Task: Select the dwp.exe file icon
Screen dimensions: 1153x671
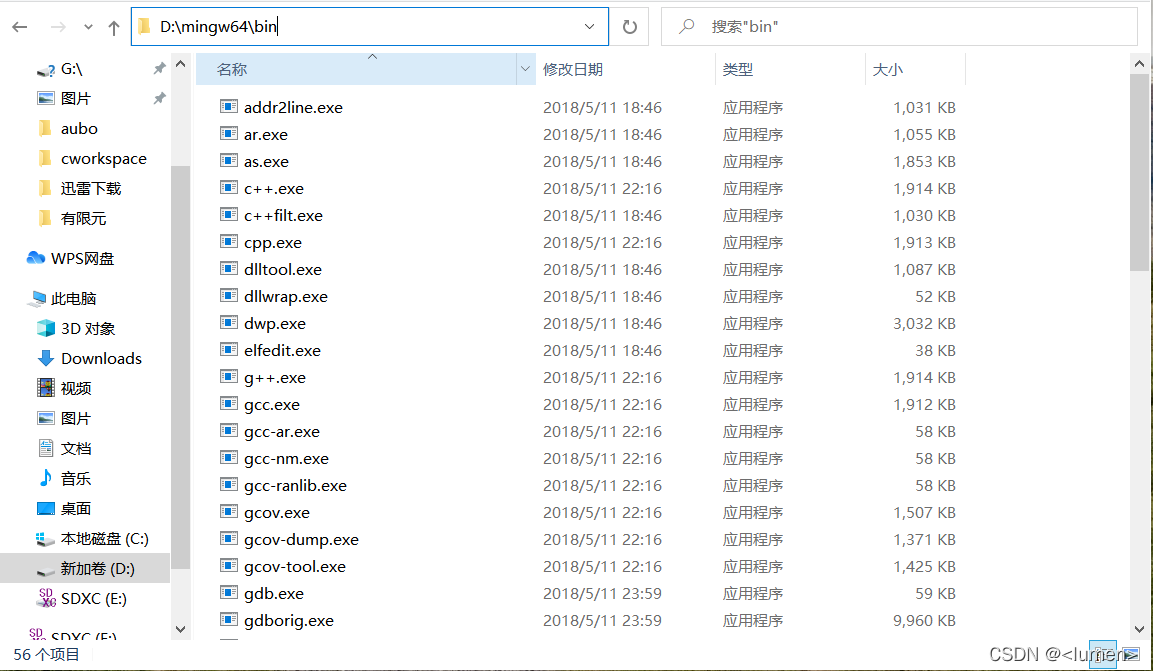Action: click(229, 323)
